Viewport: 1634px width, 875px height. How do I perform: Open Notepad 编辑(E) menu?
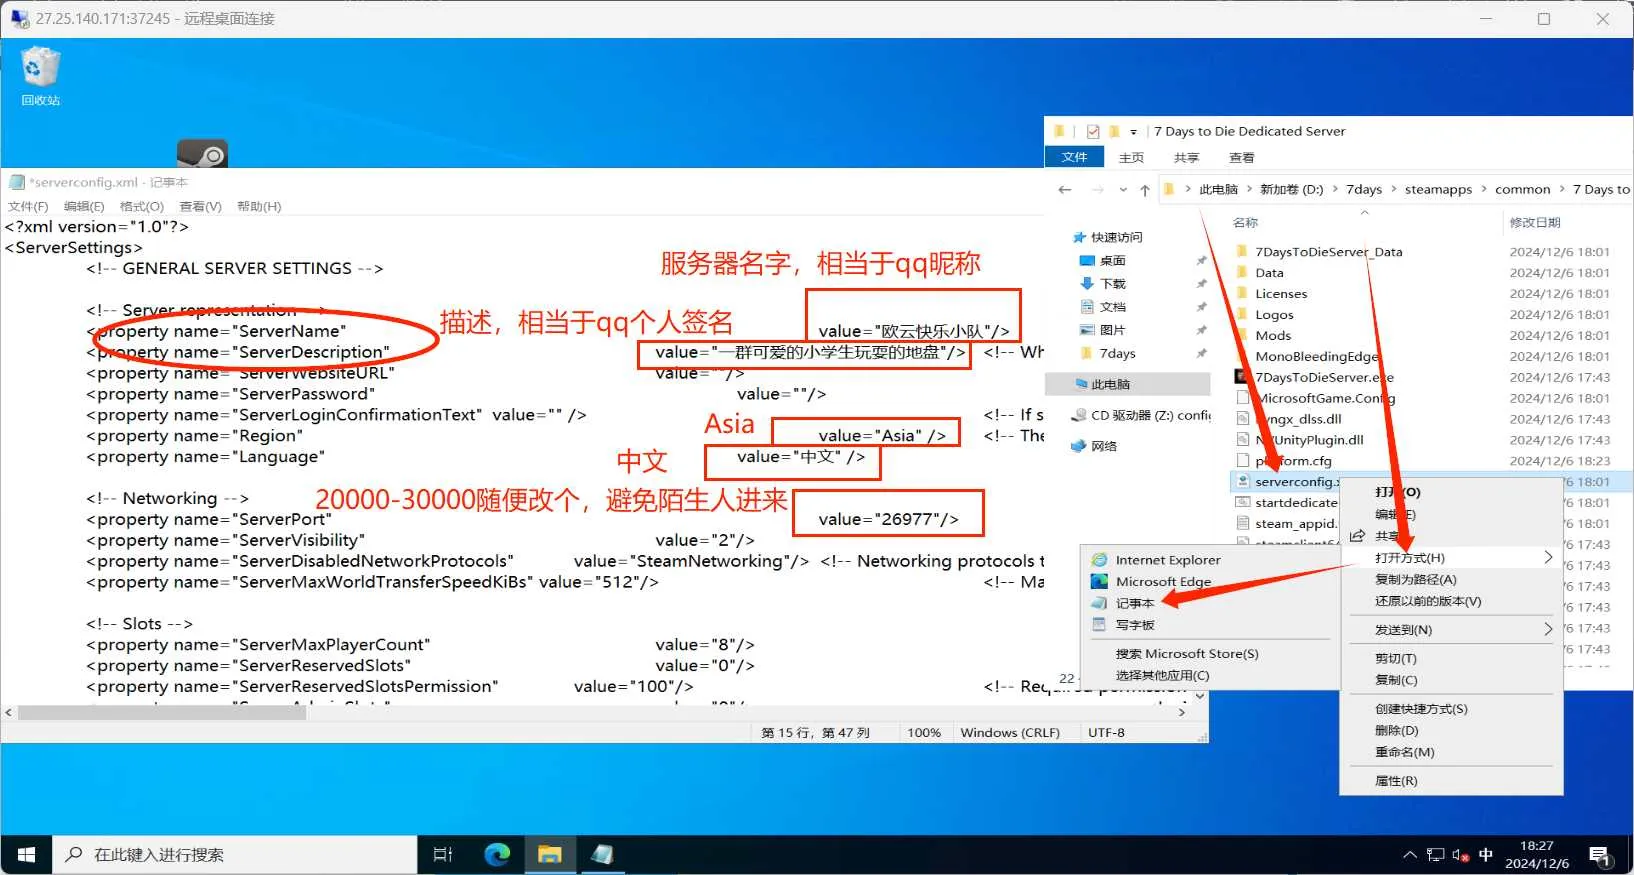[84, 207]
